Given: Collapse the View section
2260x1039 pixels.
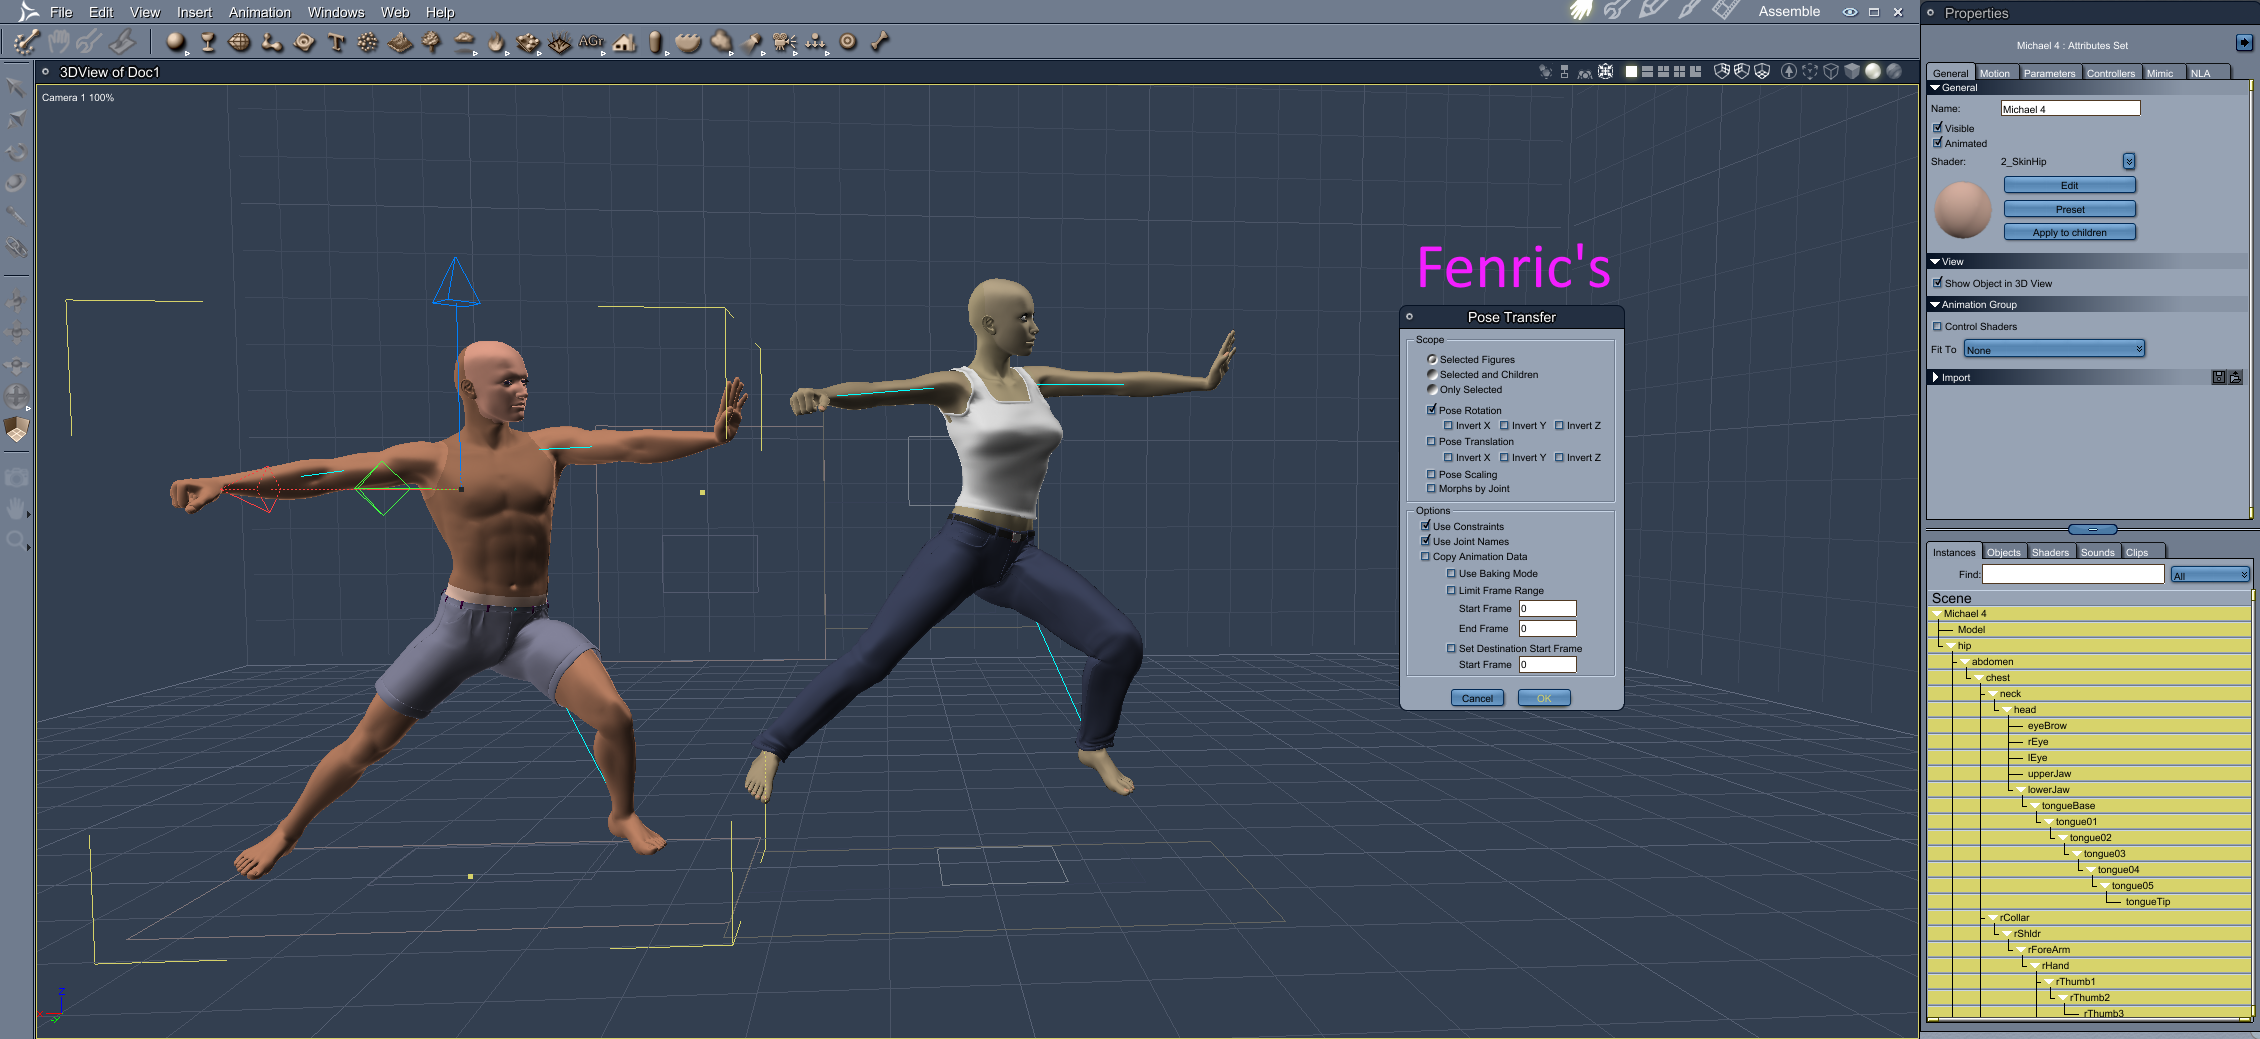Looking at the screenshot, I should coord(1935,262).
